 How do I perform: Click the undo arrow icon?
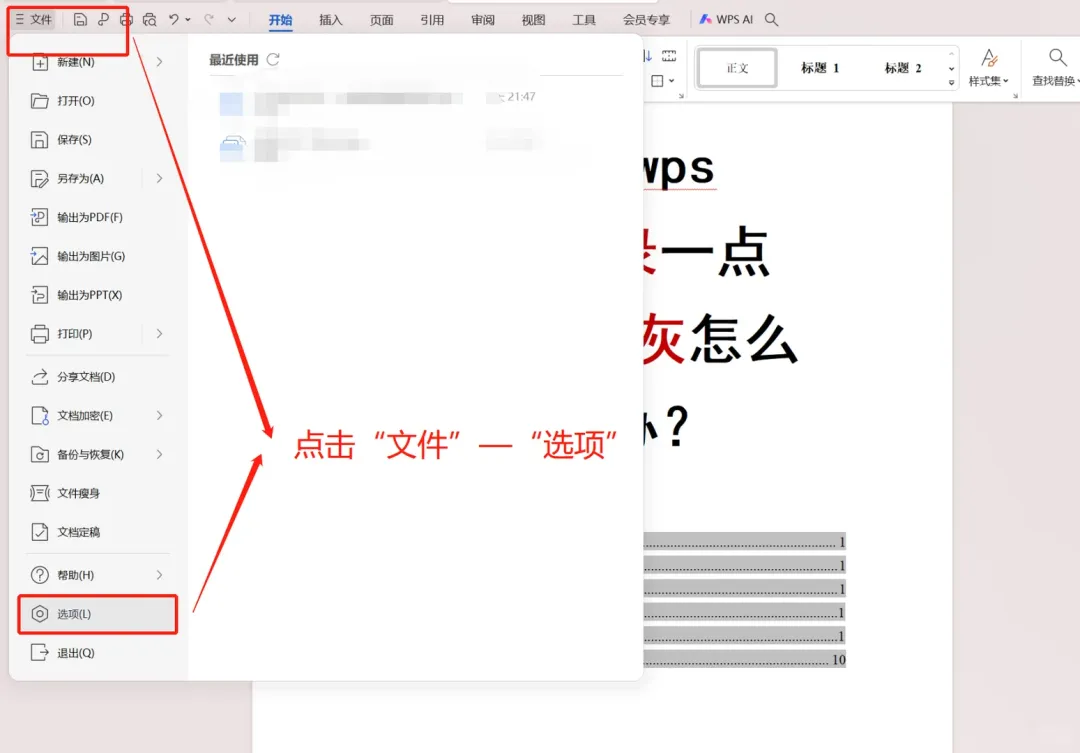174,19
